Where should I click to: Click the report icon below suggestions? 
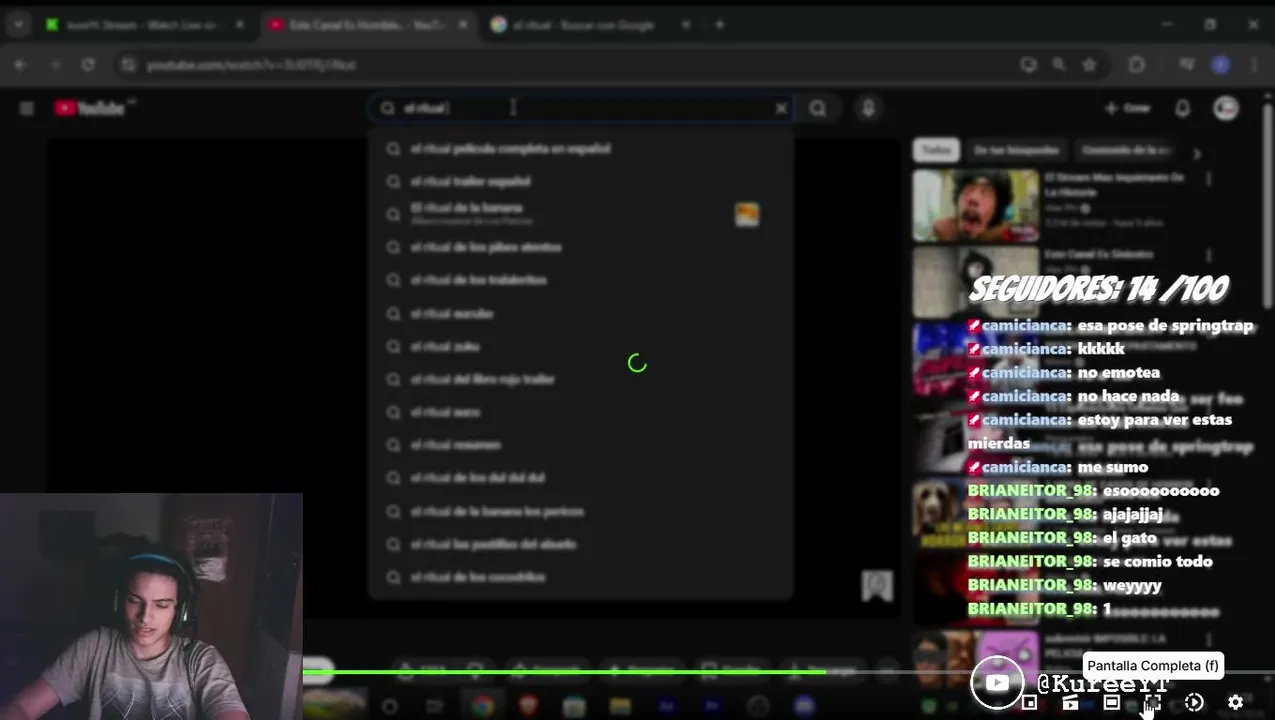[x=877, y=586]
